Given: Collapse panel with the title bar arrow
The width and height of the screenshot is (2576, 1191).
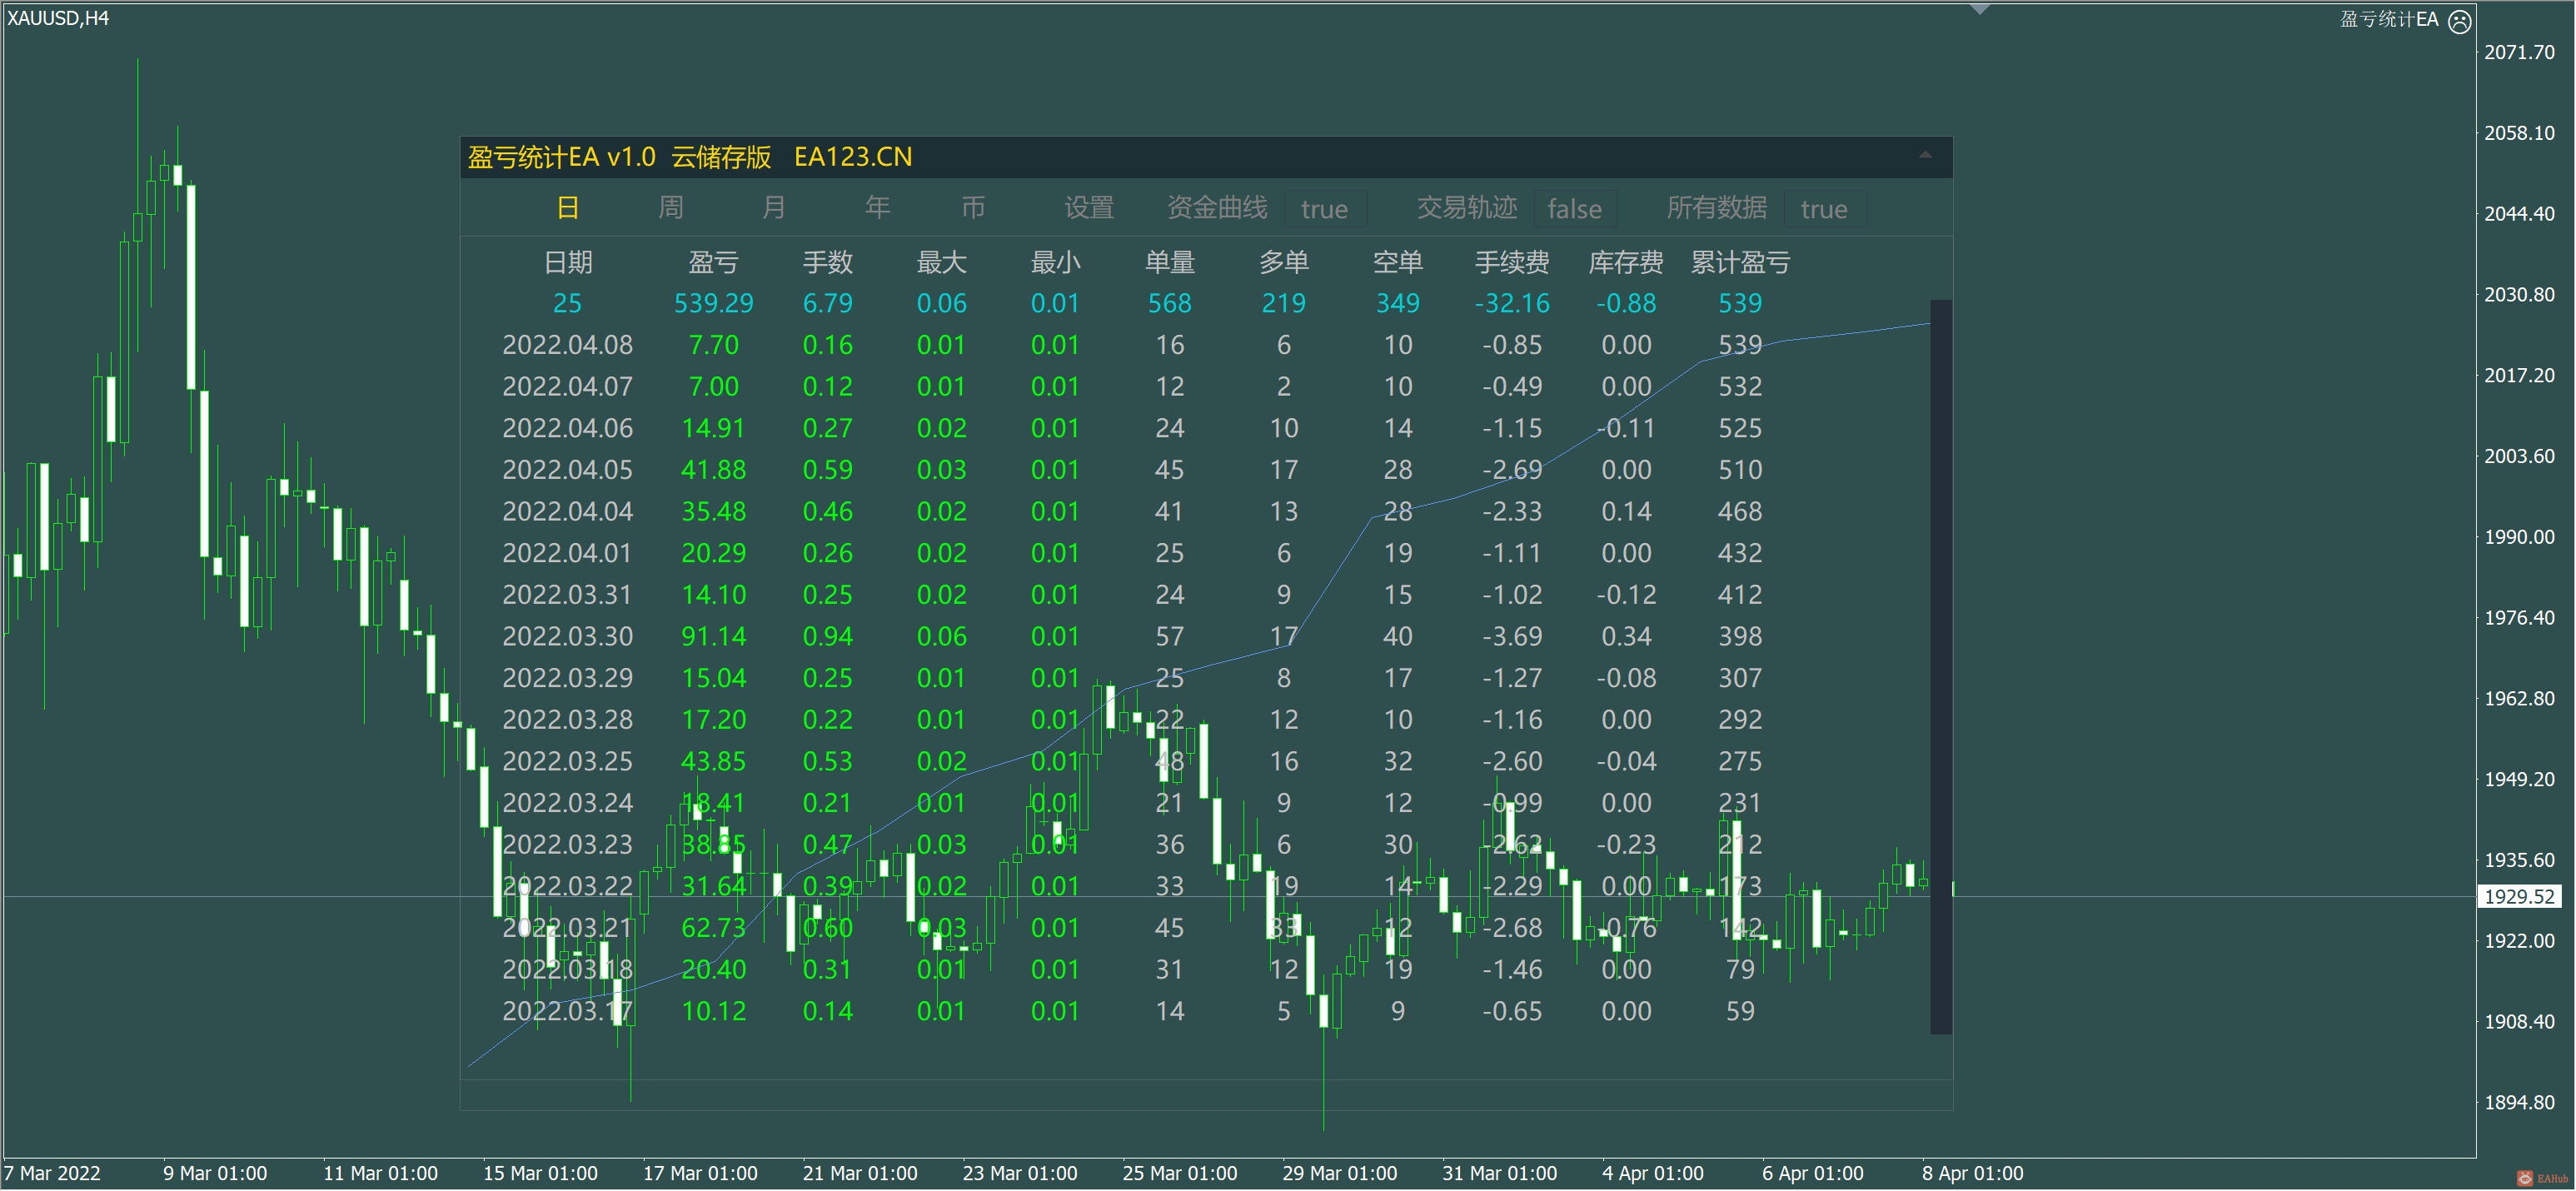Looking at the screenshot, I should coord(1925,156).
